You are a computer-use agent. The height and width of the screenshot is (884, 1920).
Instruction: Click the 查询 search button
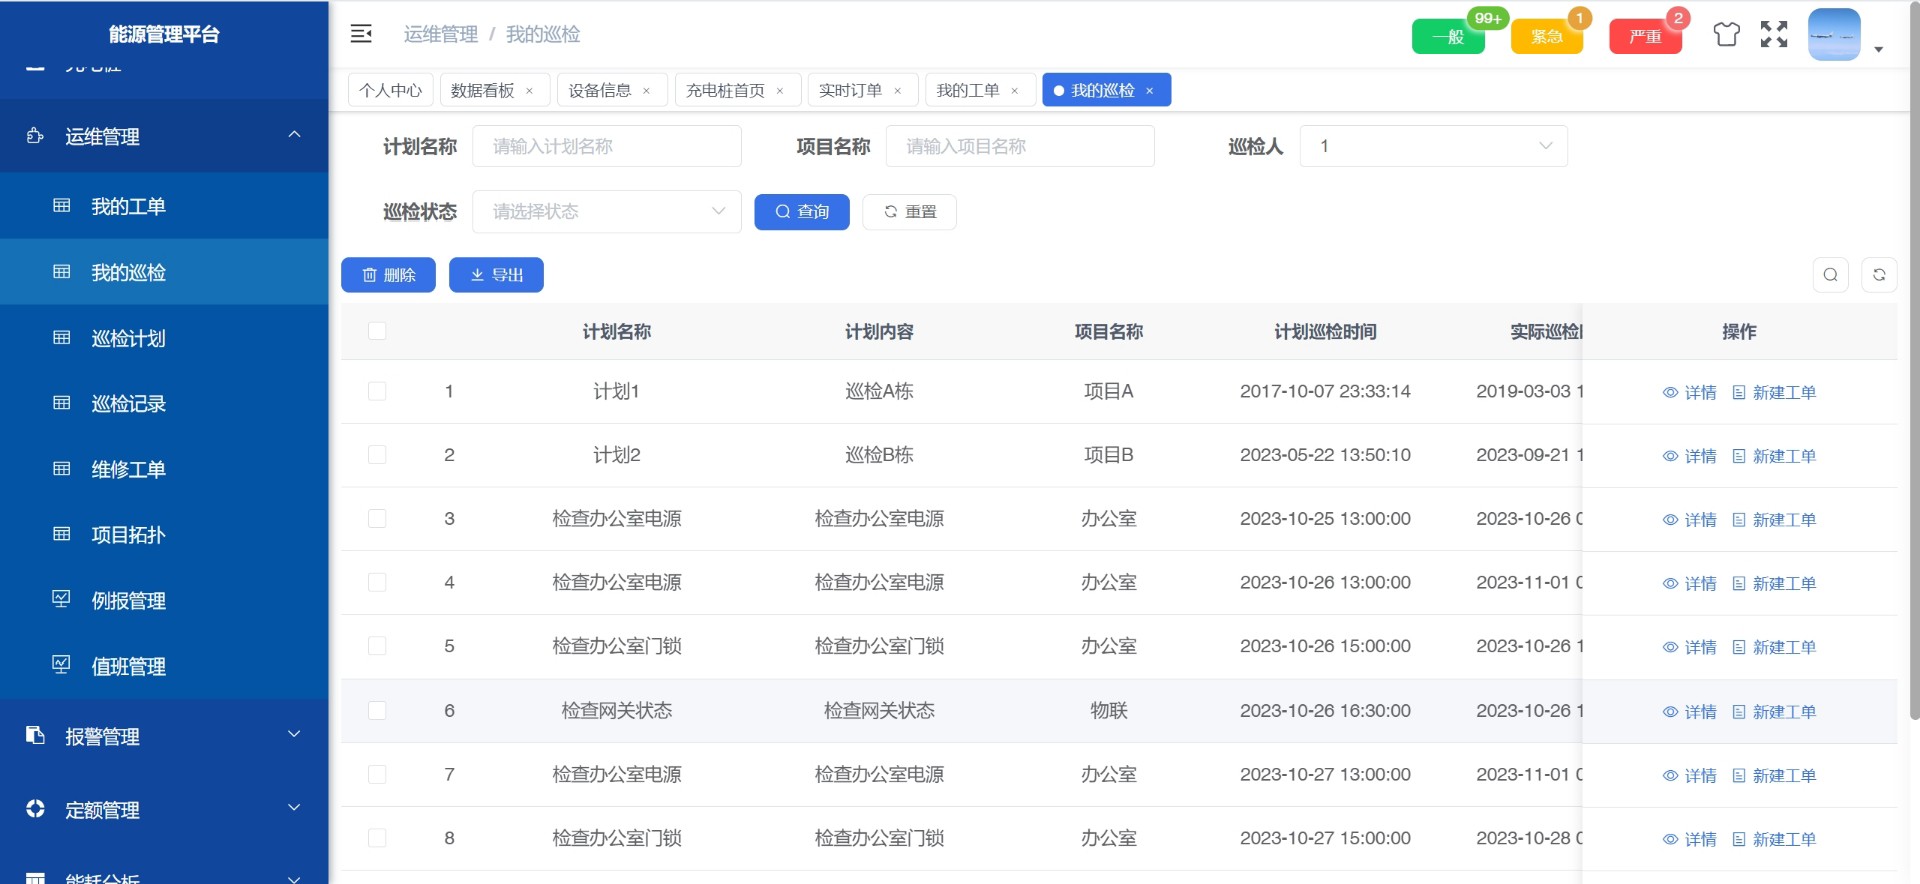pos(801,212)
